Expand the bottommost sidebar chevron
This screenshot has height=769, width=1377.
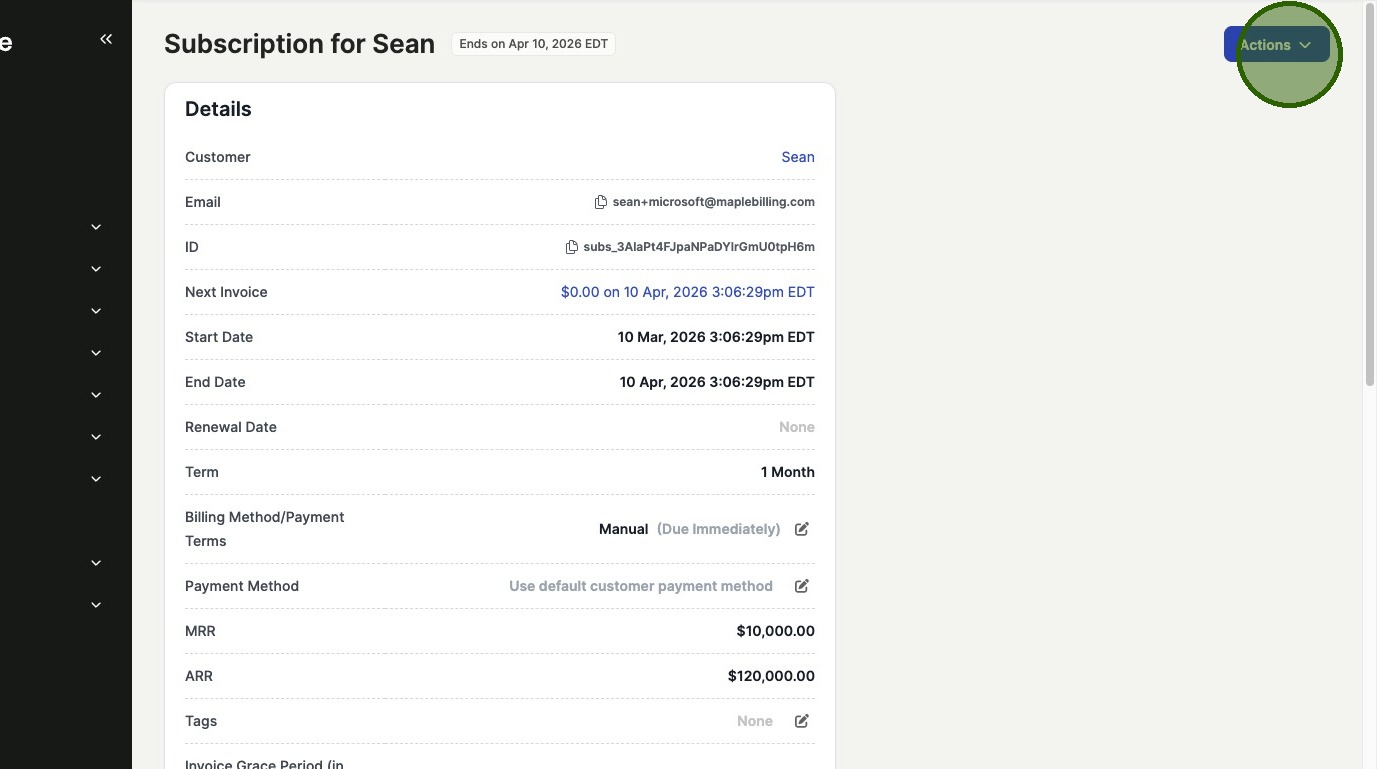tap(96, 605)
